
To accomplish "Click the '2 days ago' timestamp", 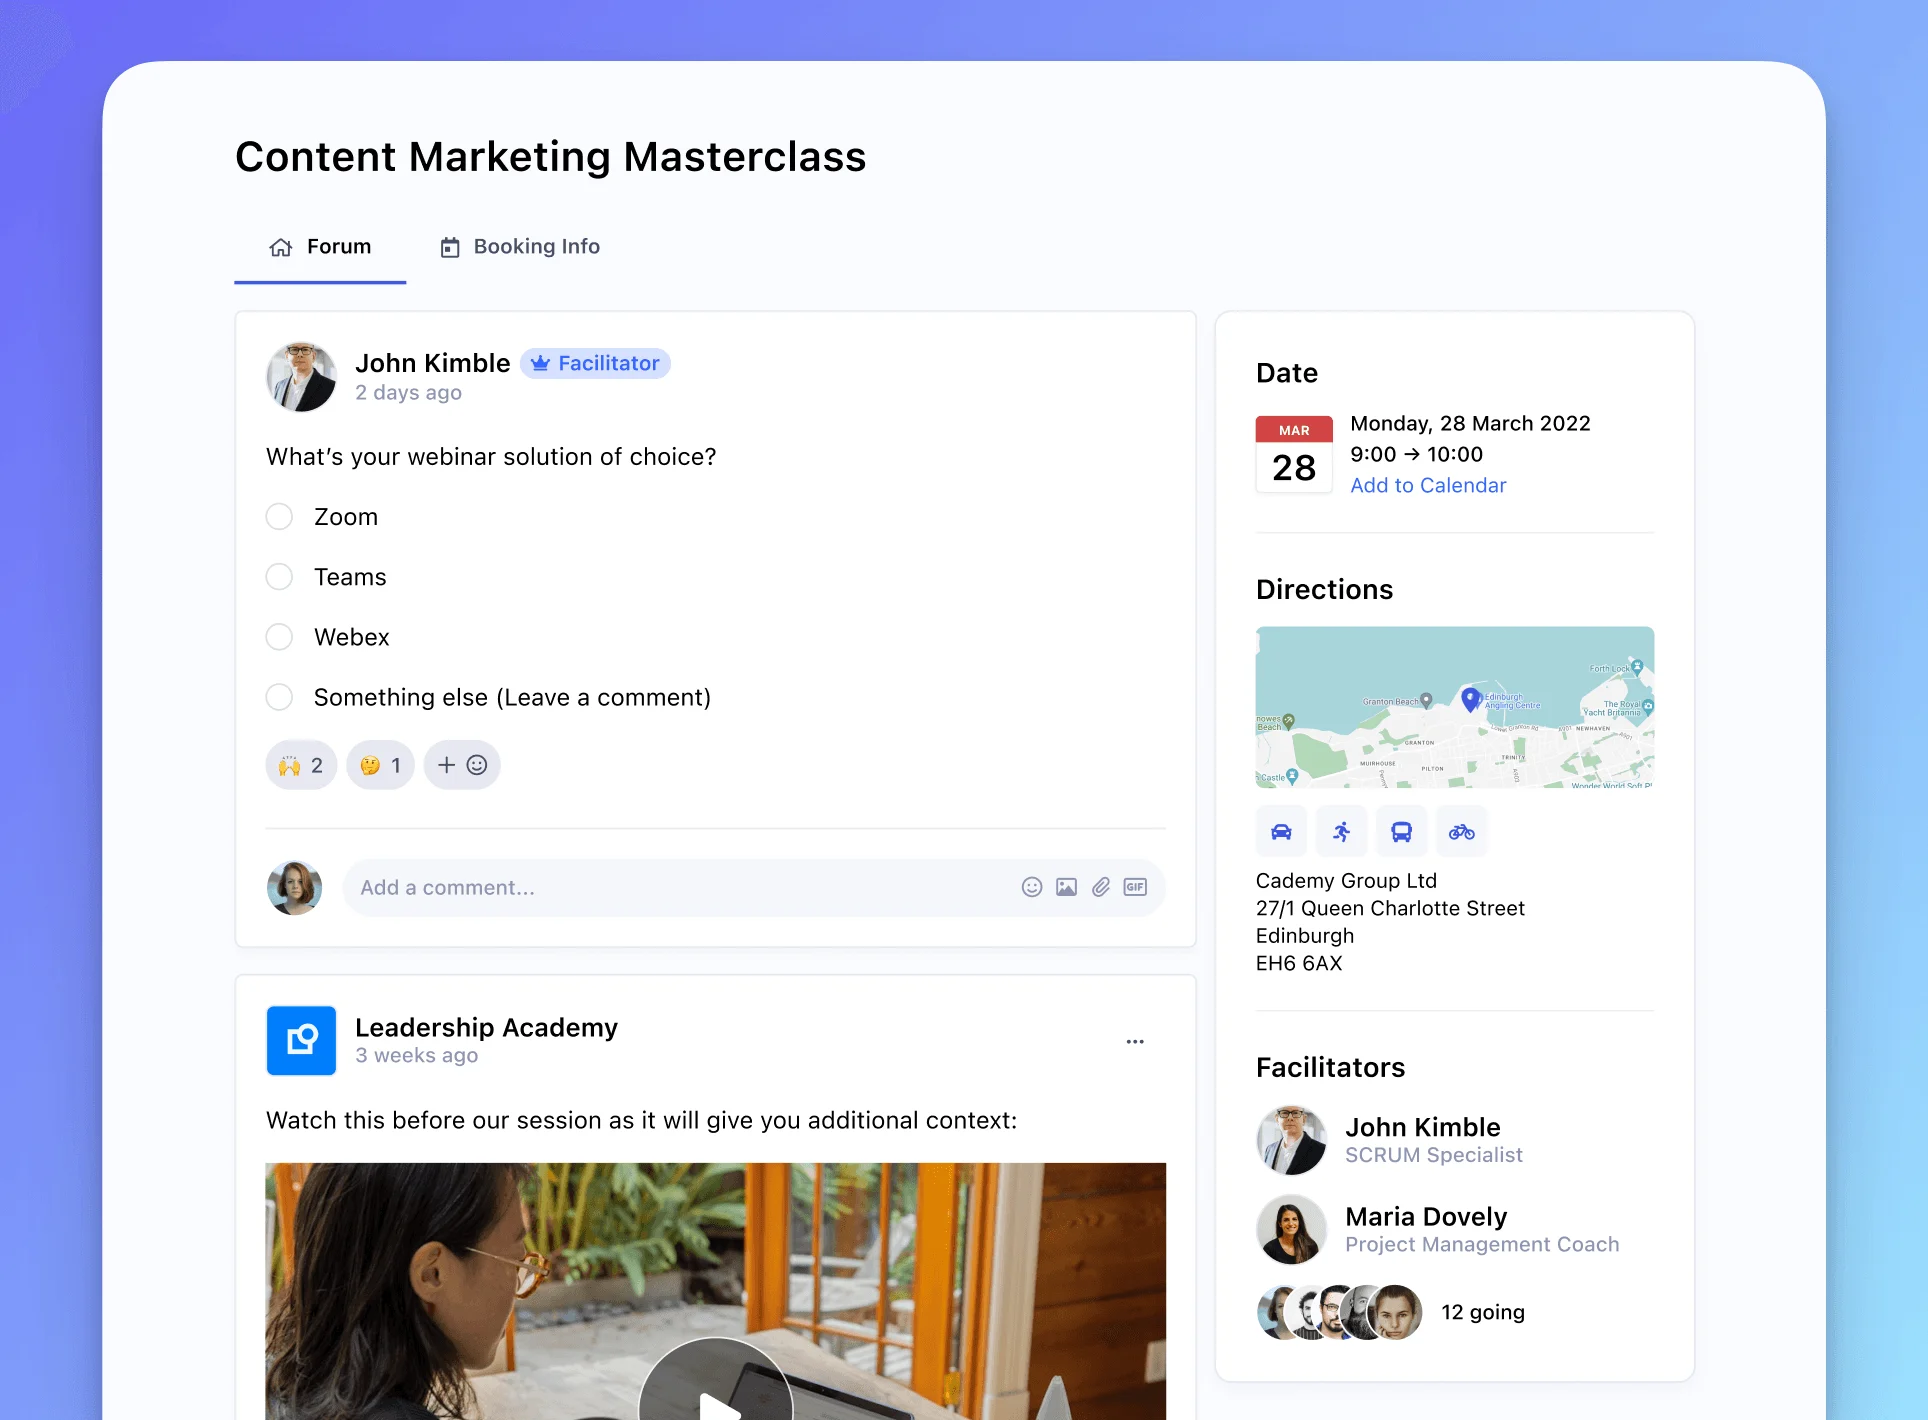I will tap(408, 393).
